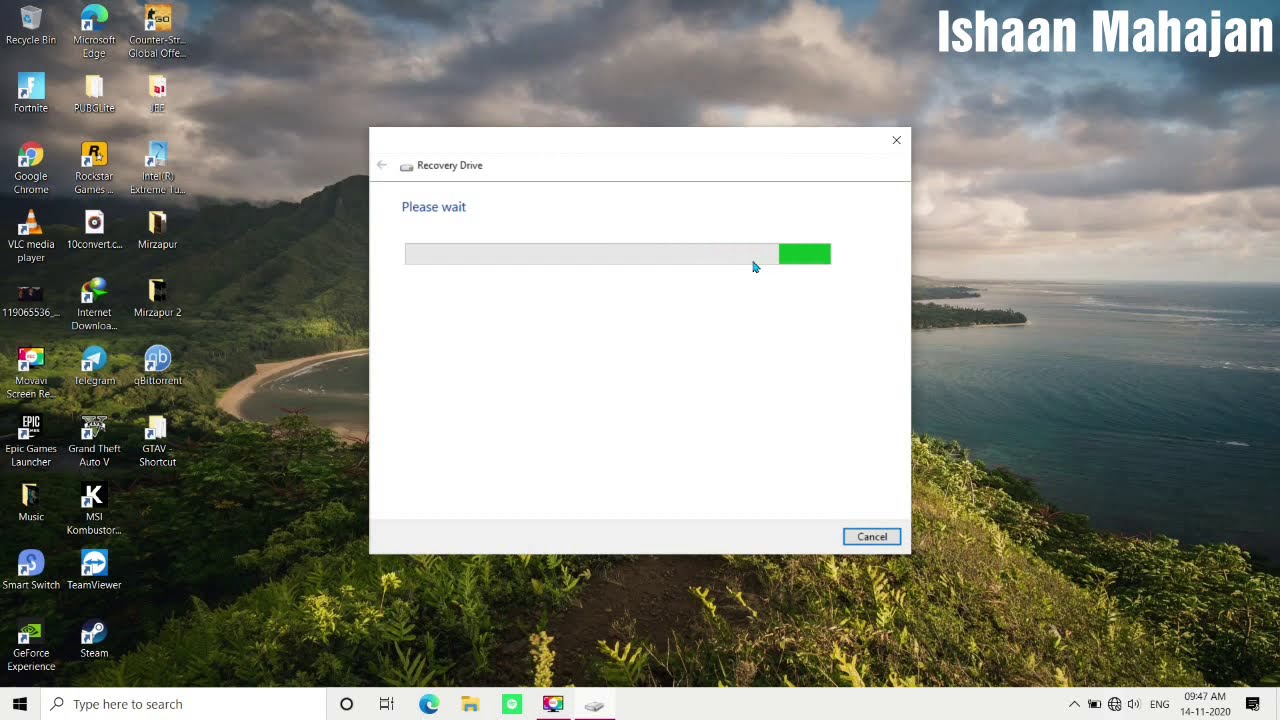Click the green Please wait progress bar
This screenshot has height=720, width=1280.
pyautogui.click(x=618, y=254)
